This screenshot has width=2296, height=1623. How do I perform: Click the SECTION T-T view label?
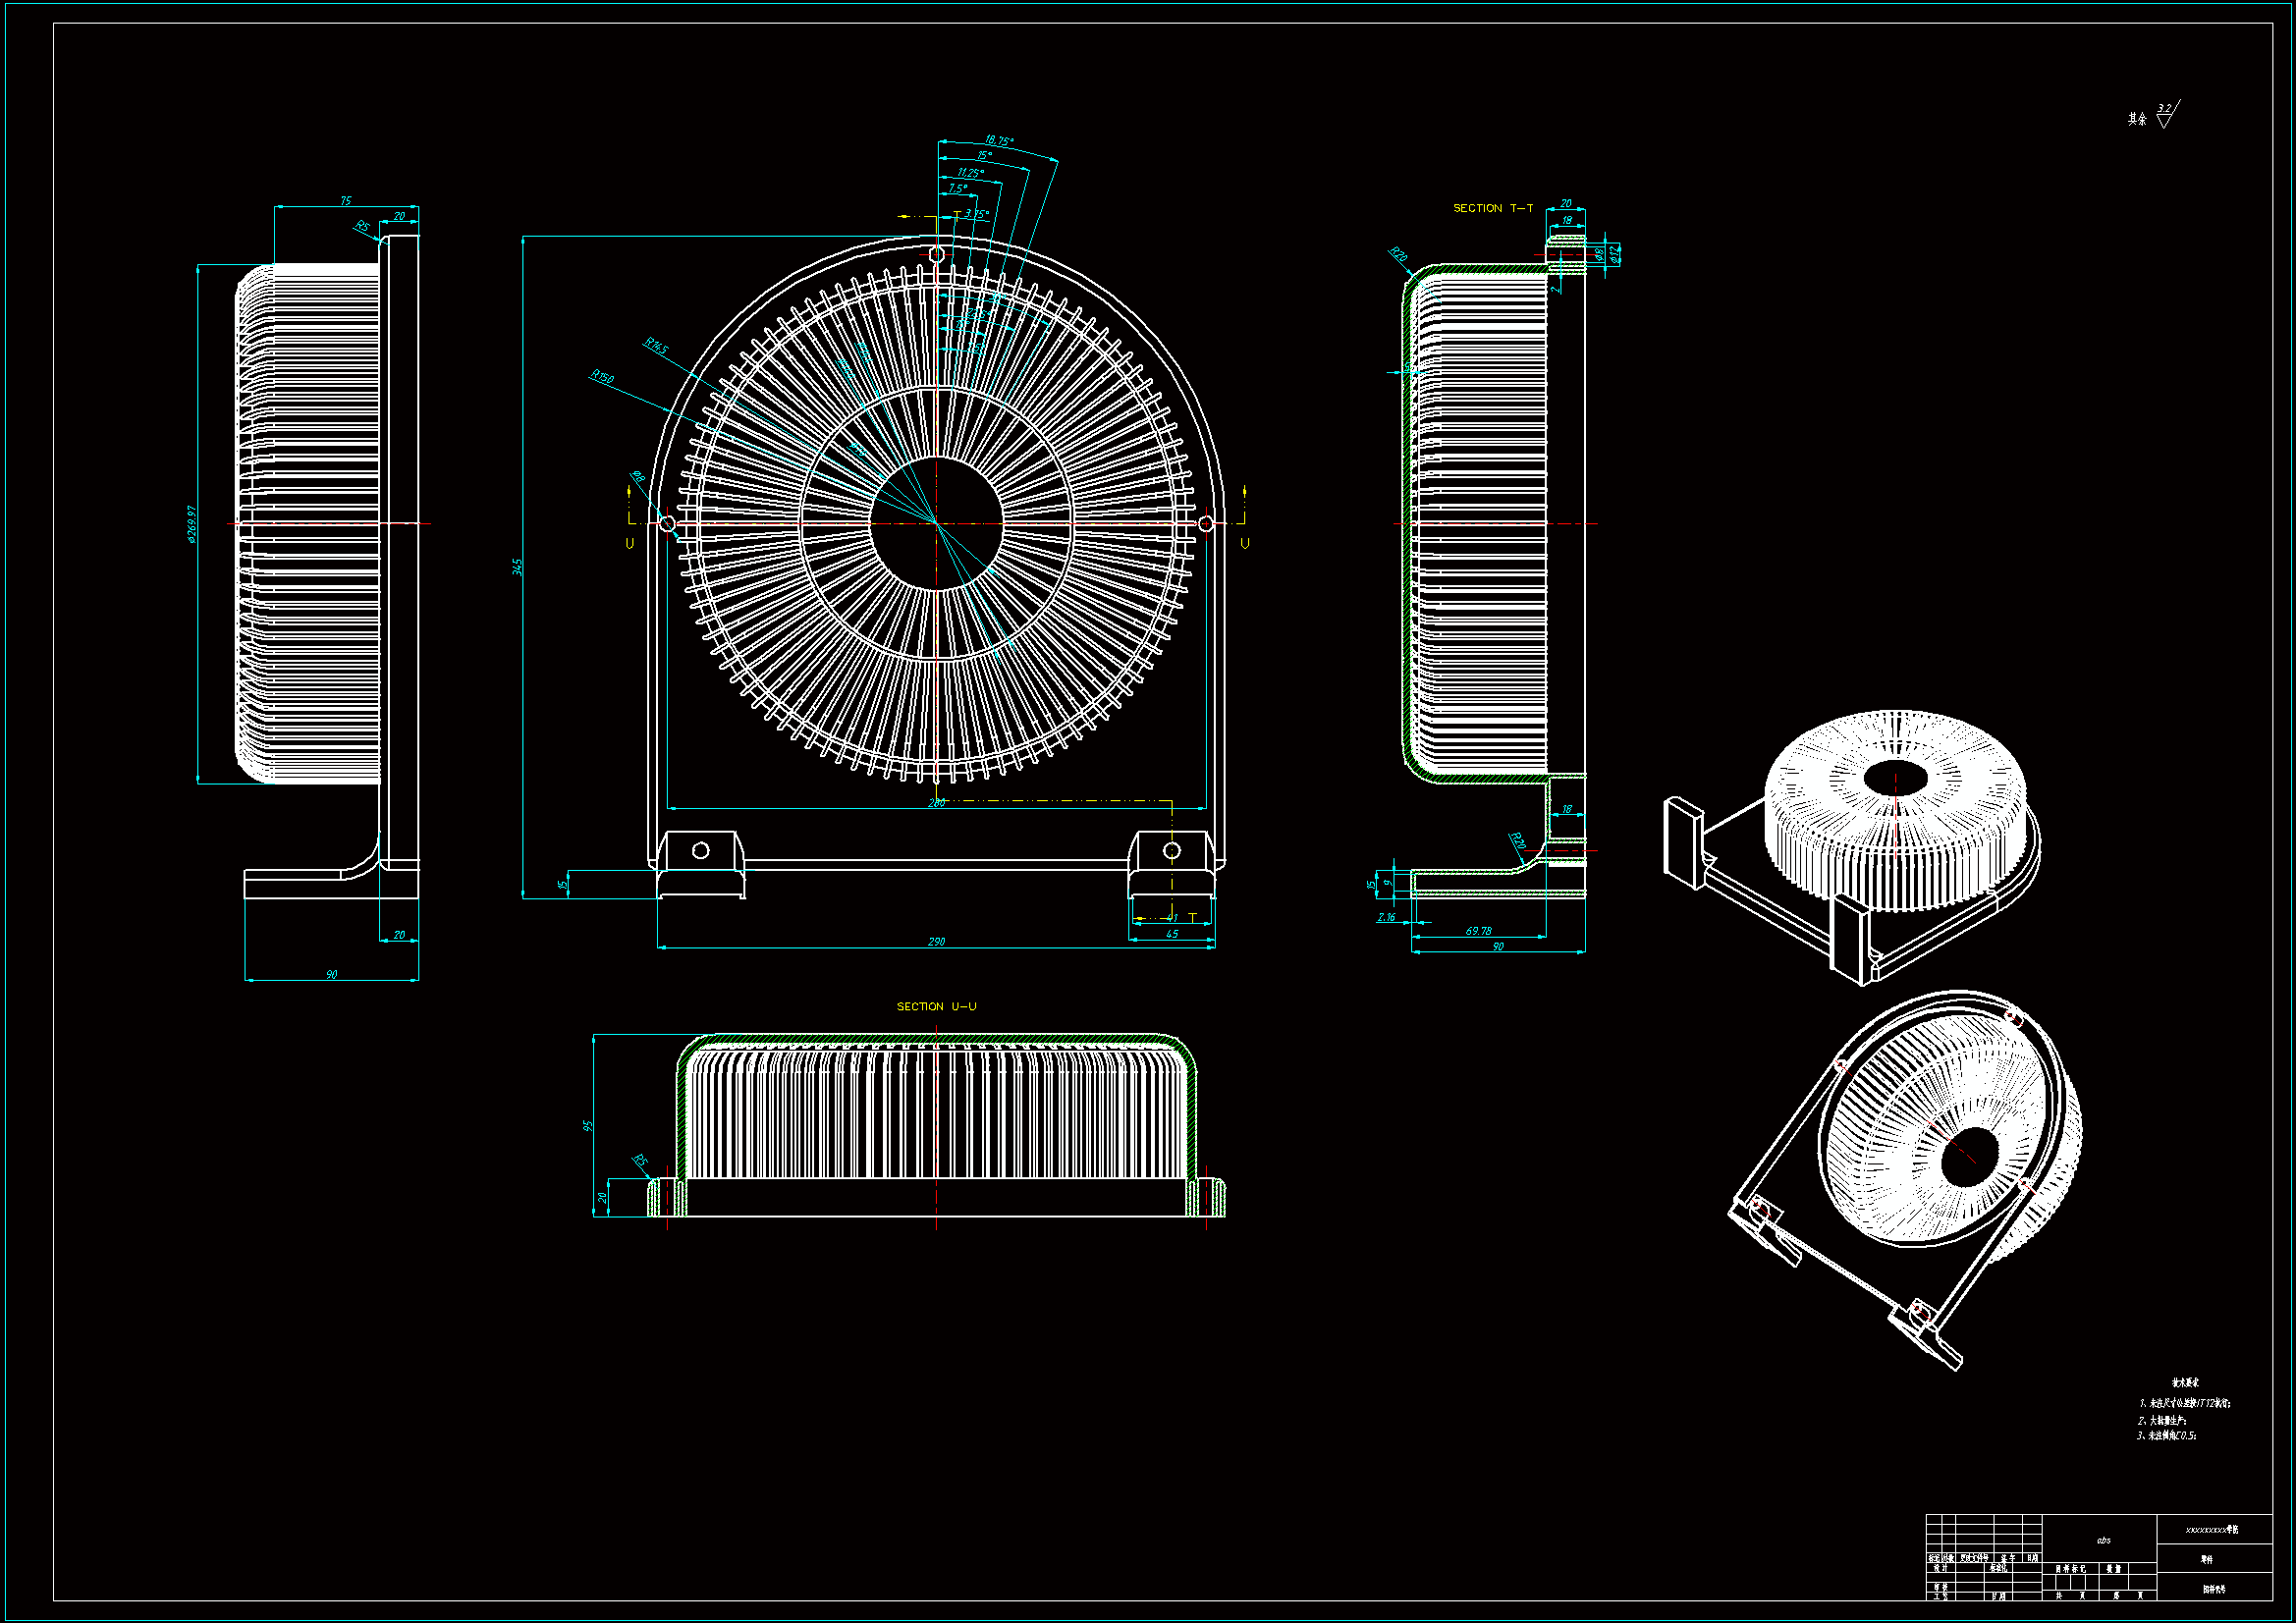1492,208
